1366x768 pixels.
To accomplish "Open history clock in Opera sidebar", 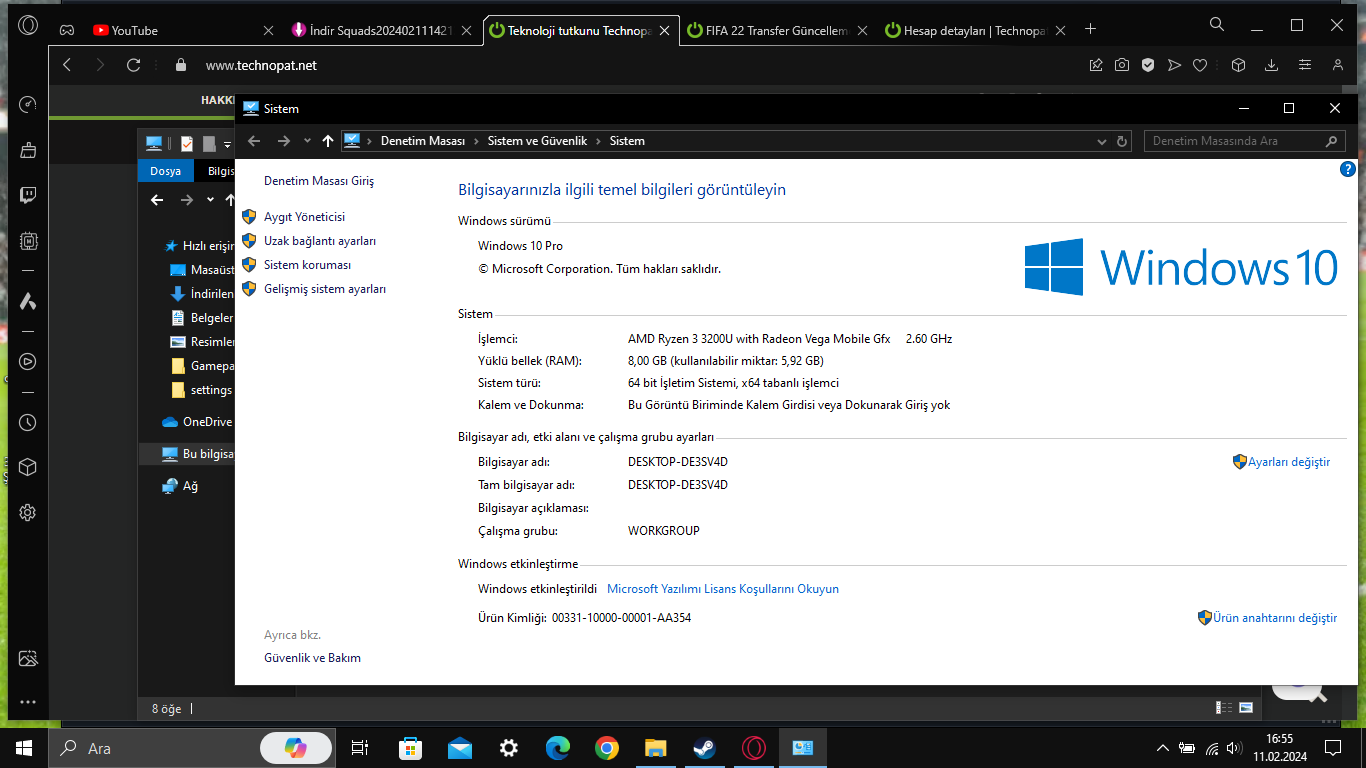I will pos(28,423).
